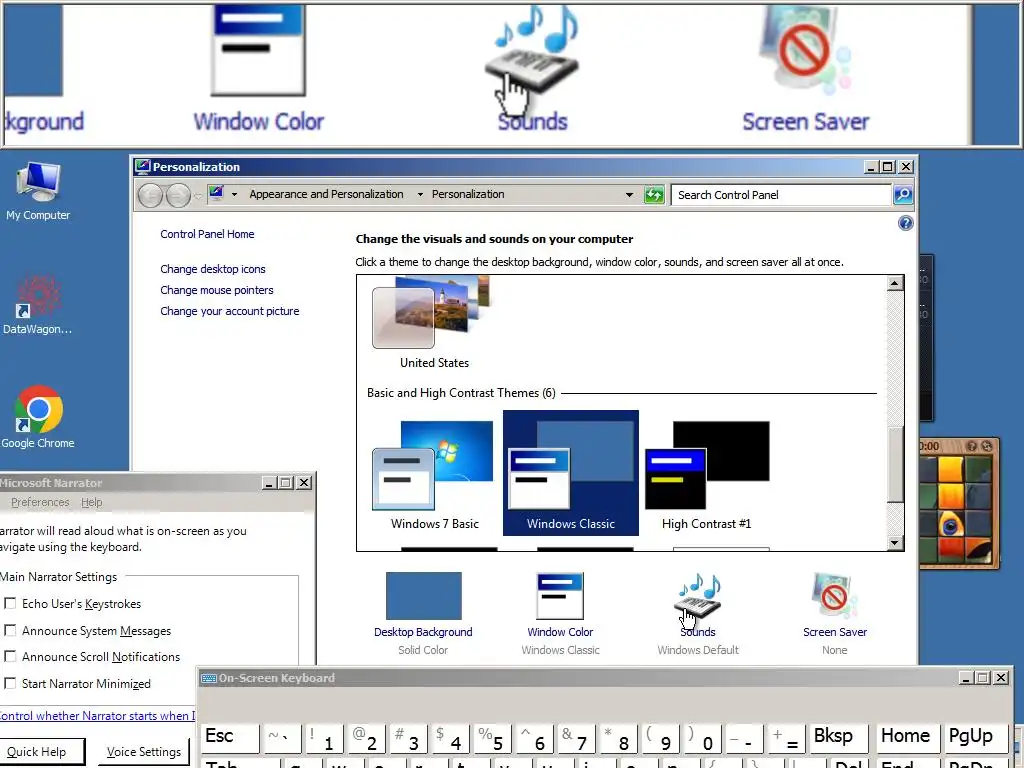Refresh the Personalization address bar
The width and height of the screenshot is (1024, 768).
[x=654, y=195]
